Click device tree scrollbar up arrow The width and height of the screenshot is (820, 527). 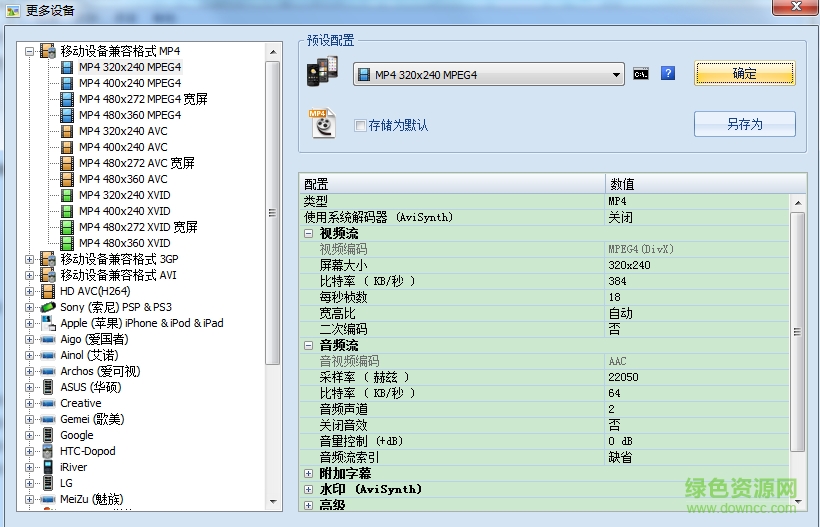(273, 52)
